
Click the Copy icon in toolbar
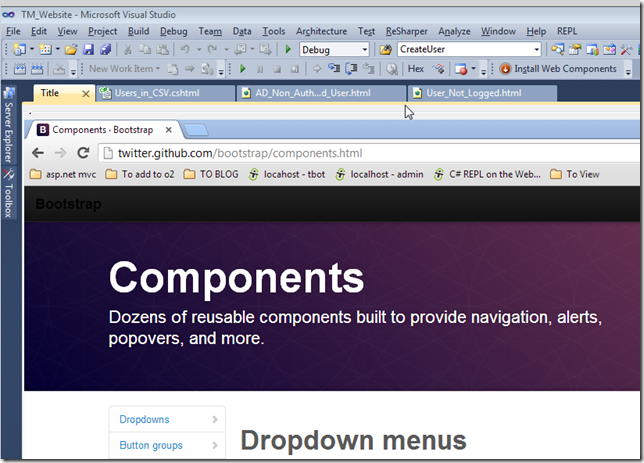[x=145, y=50]
